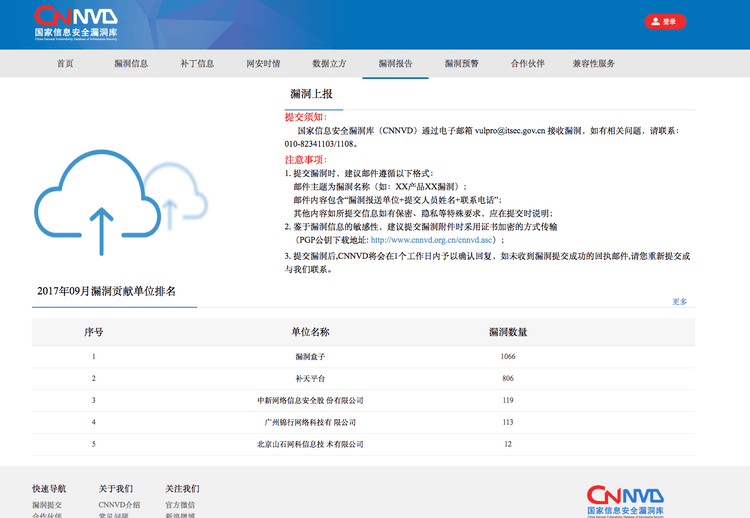Open the PGP key cnnvd.asc download link
The height and width of the screenshot is (518, 750).
(x=431, y=240)
